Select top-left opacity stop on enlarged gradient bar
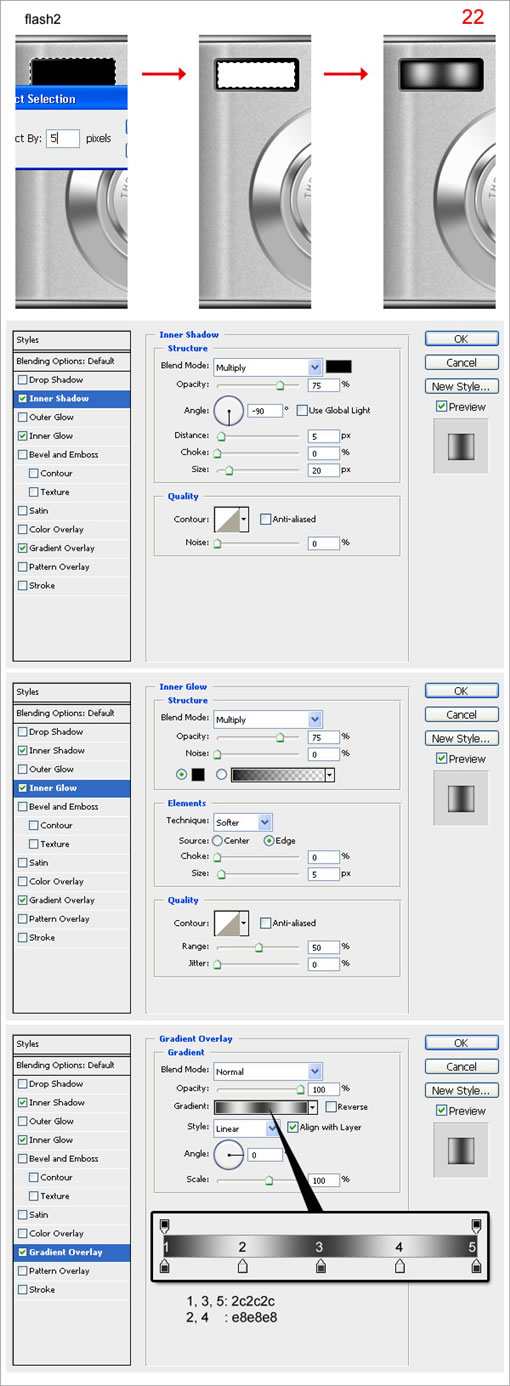 coord(165,1225)
